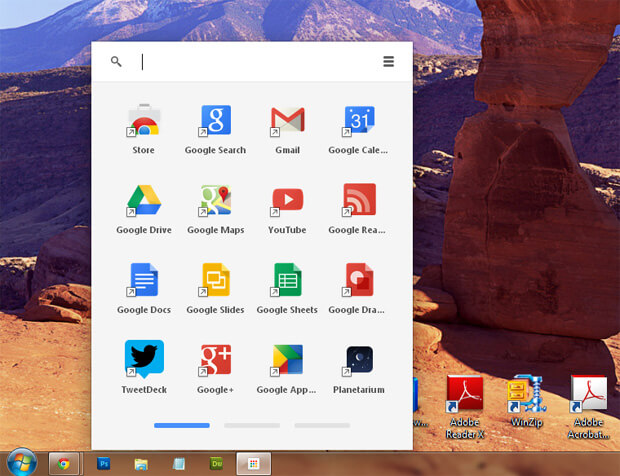The height and width of the screenshot is (476, 620).
Task: Launch the Google Calendar app
Action: 359,121
